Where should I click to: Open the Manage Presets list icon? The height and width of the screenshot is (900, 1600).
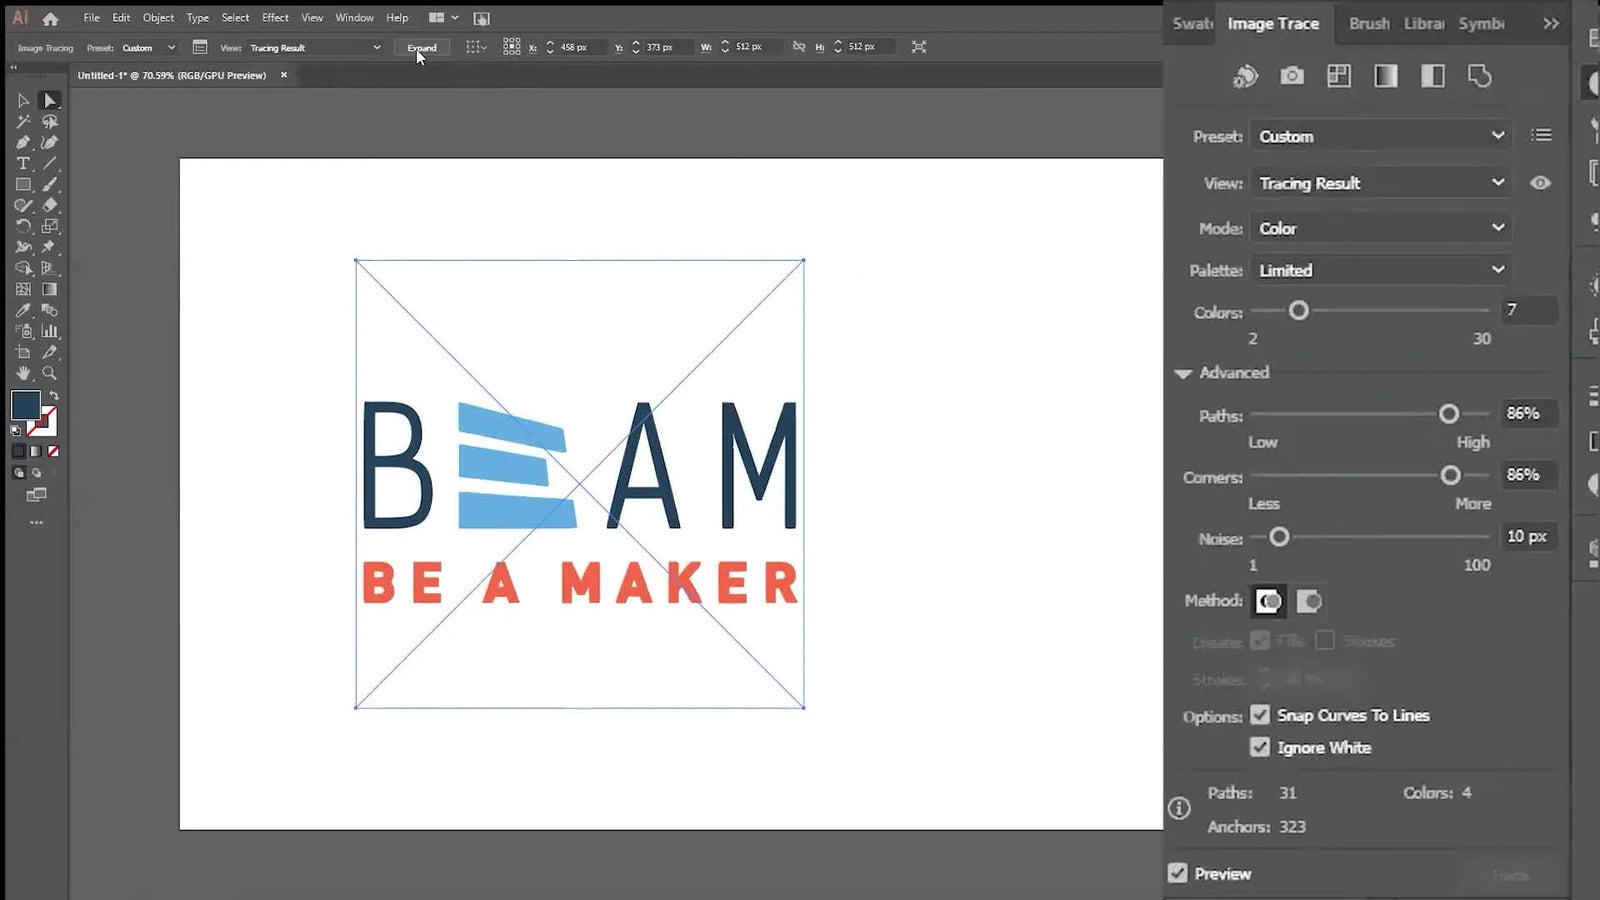(1541, 135)
